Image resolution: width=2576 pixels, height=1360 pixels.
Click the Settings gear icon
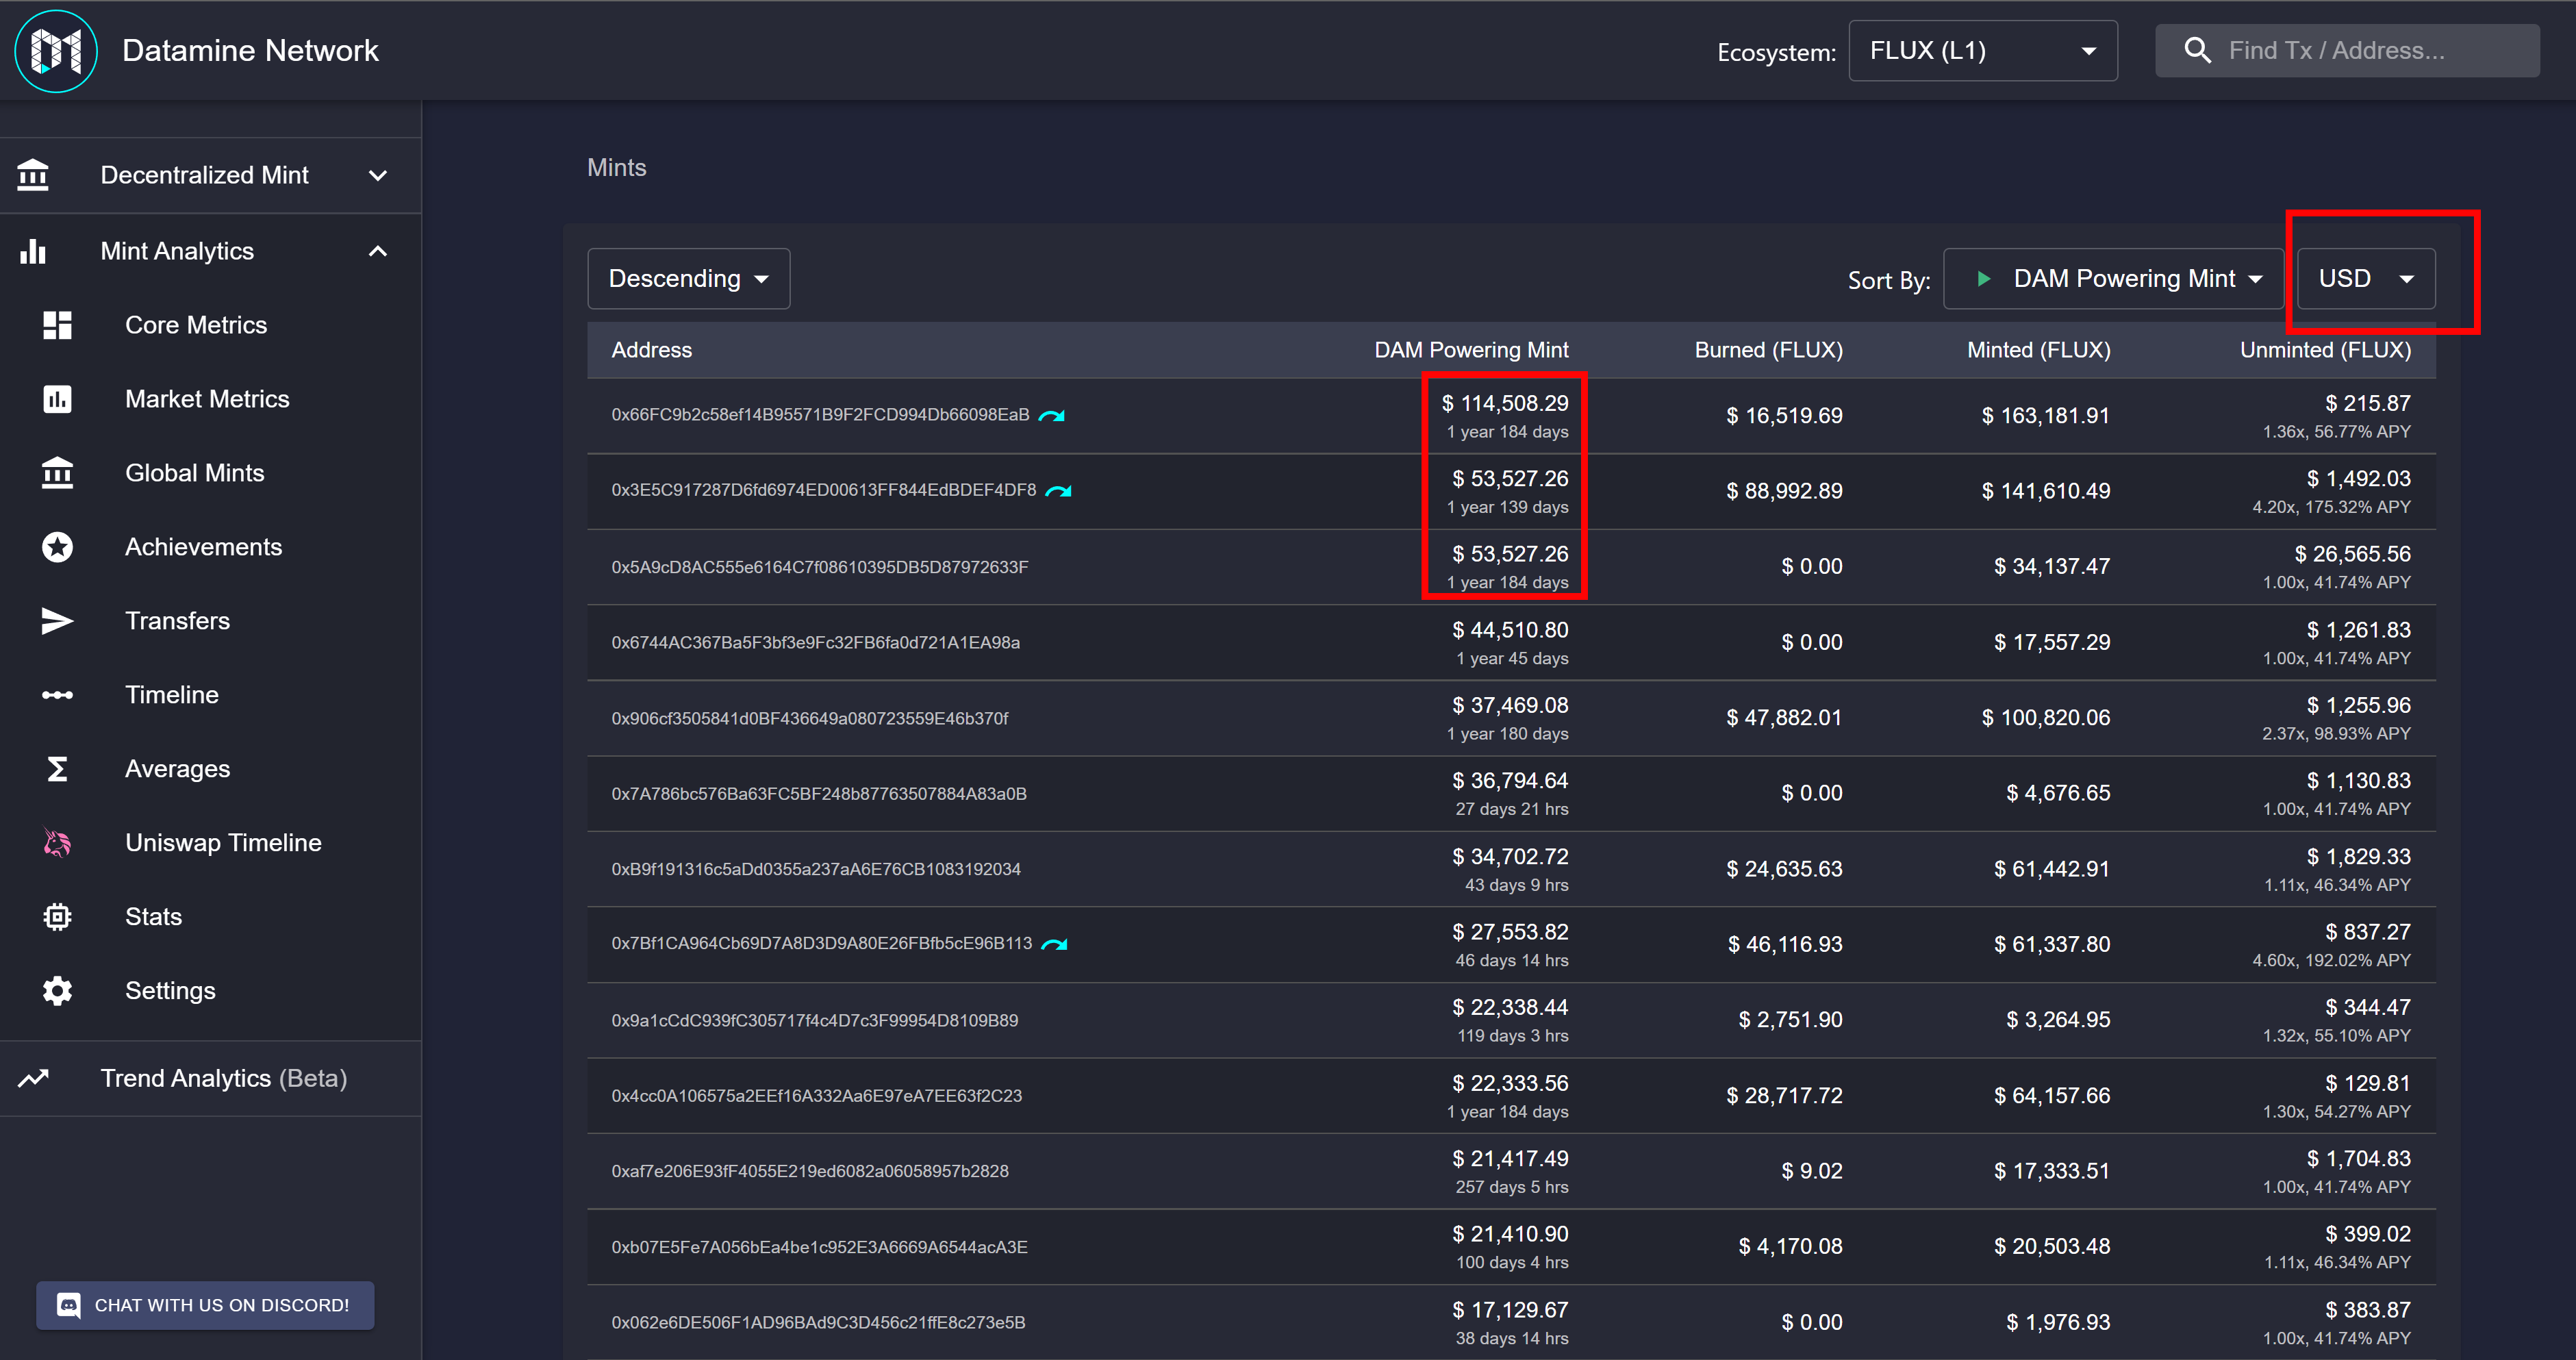[x=57, y=991]
